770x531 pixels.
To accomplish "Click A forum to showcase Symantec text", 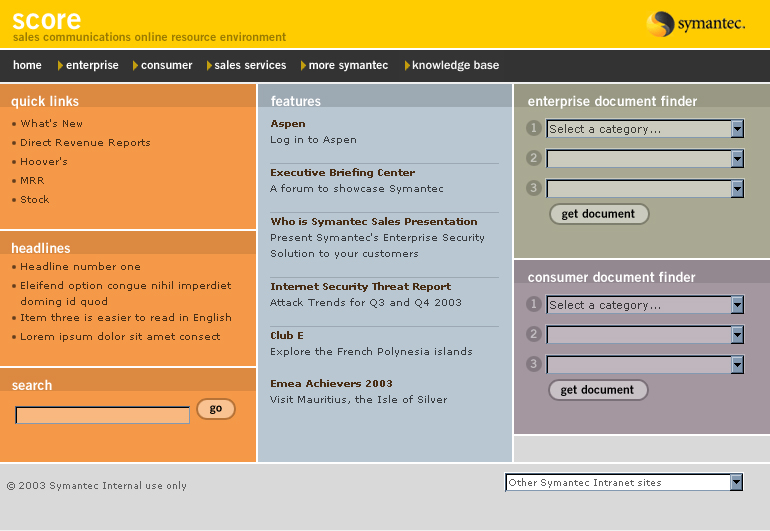I will coord(357,189).
